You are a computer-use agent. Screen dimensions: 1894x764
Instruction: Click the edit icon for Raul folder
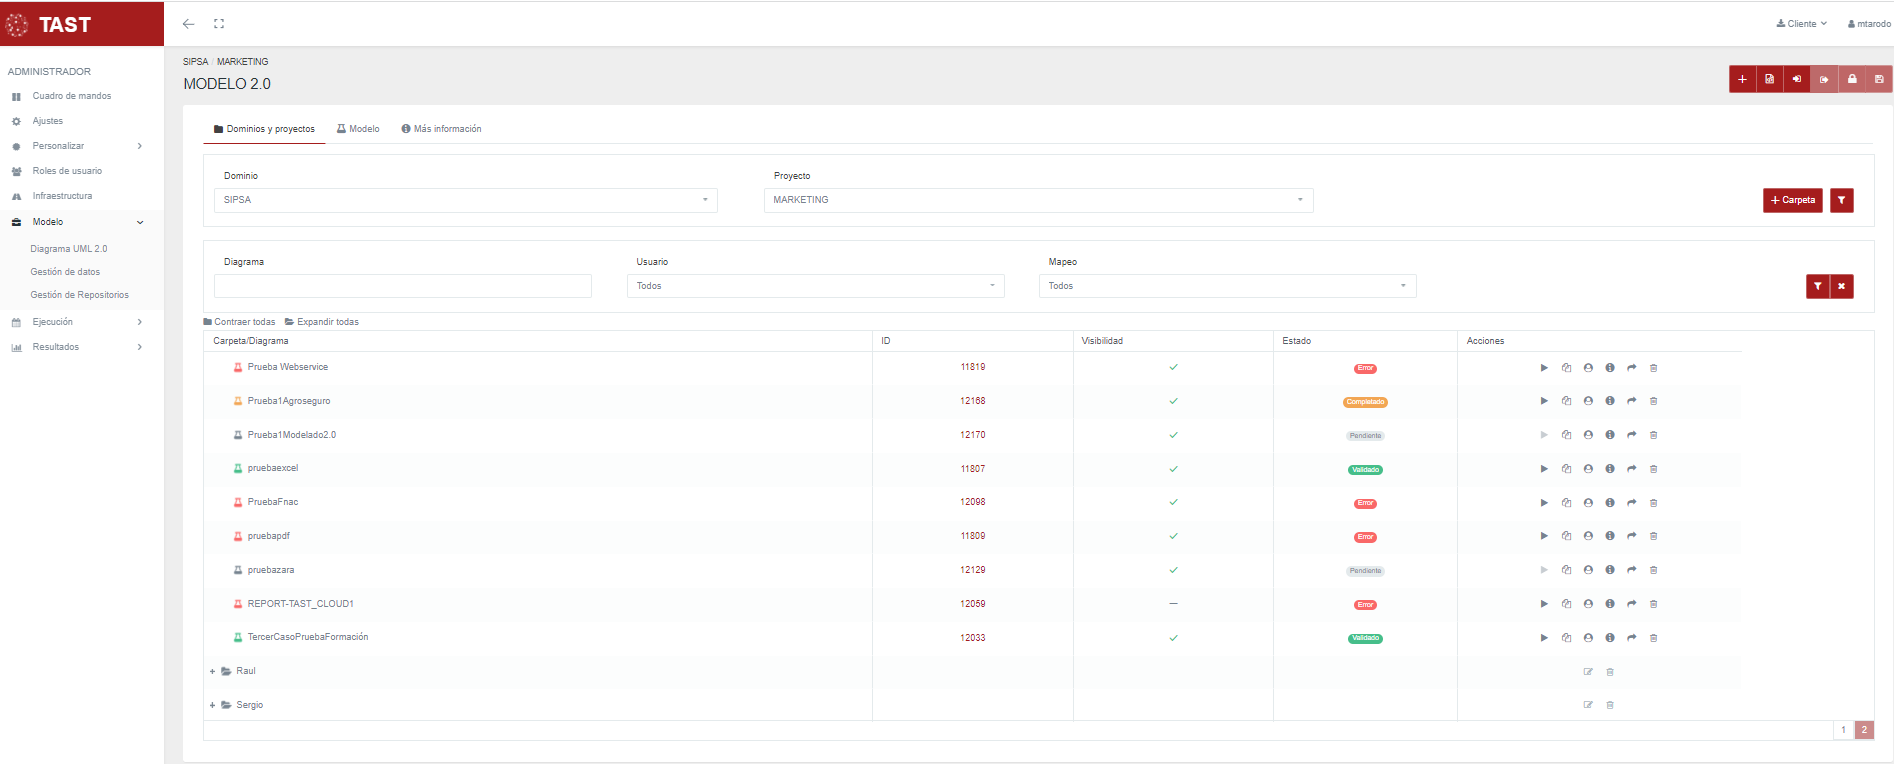pyautogui.click(x=1588, y=672)
